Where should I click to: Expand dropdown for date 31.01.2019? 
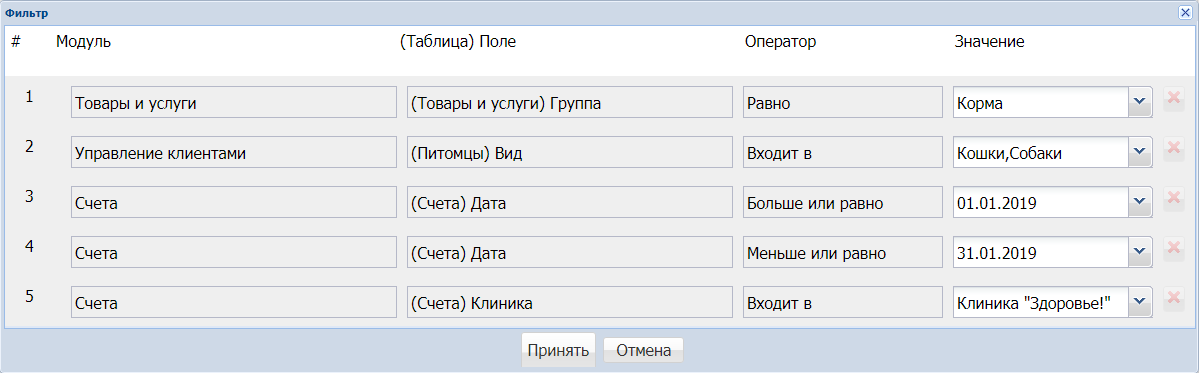tap(1140, 251)
